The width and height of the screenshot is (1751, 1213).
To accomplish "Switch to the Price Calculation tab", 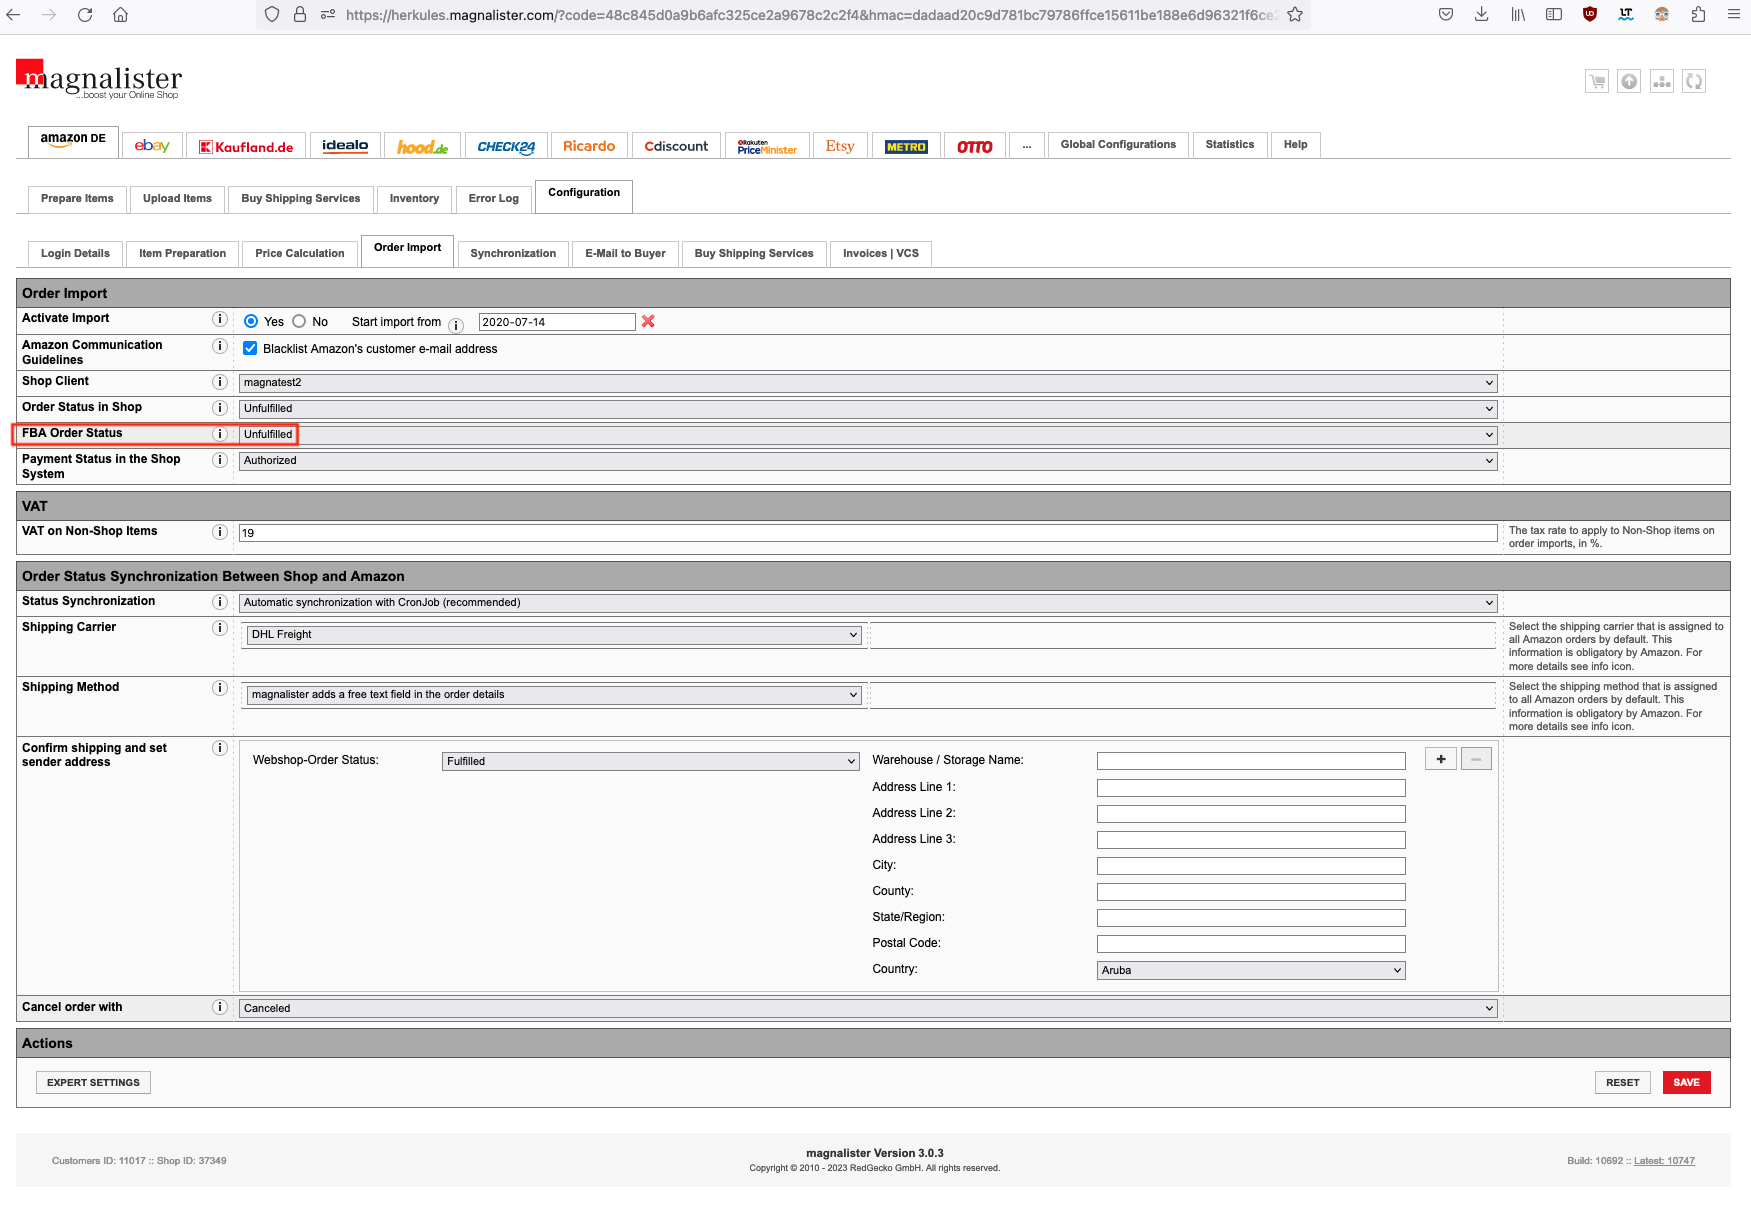I will pyautogui.click(x=299, y=254).
